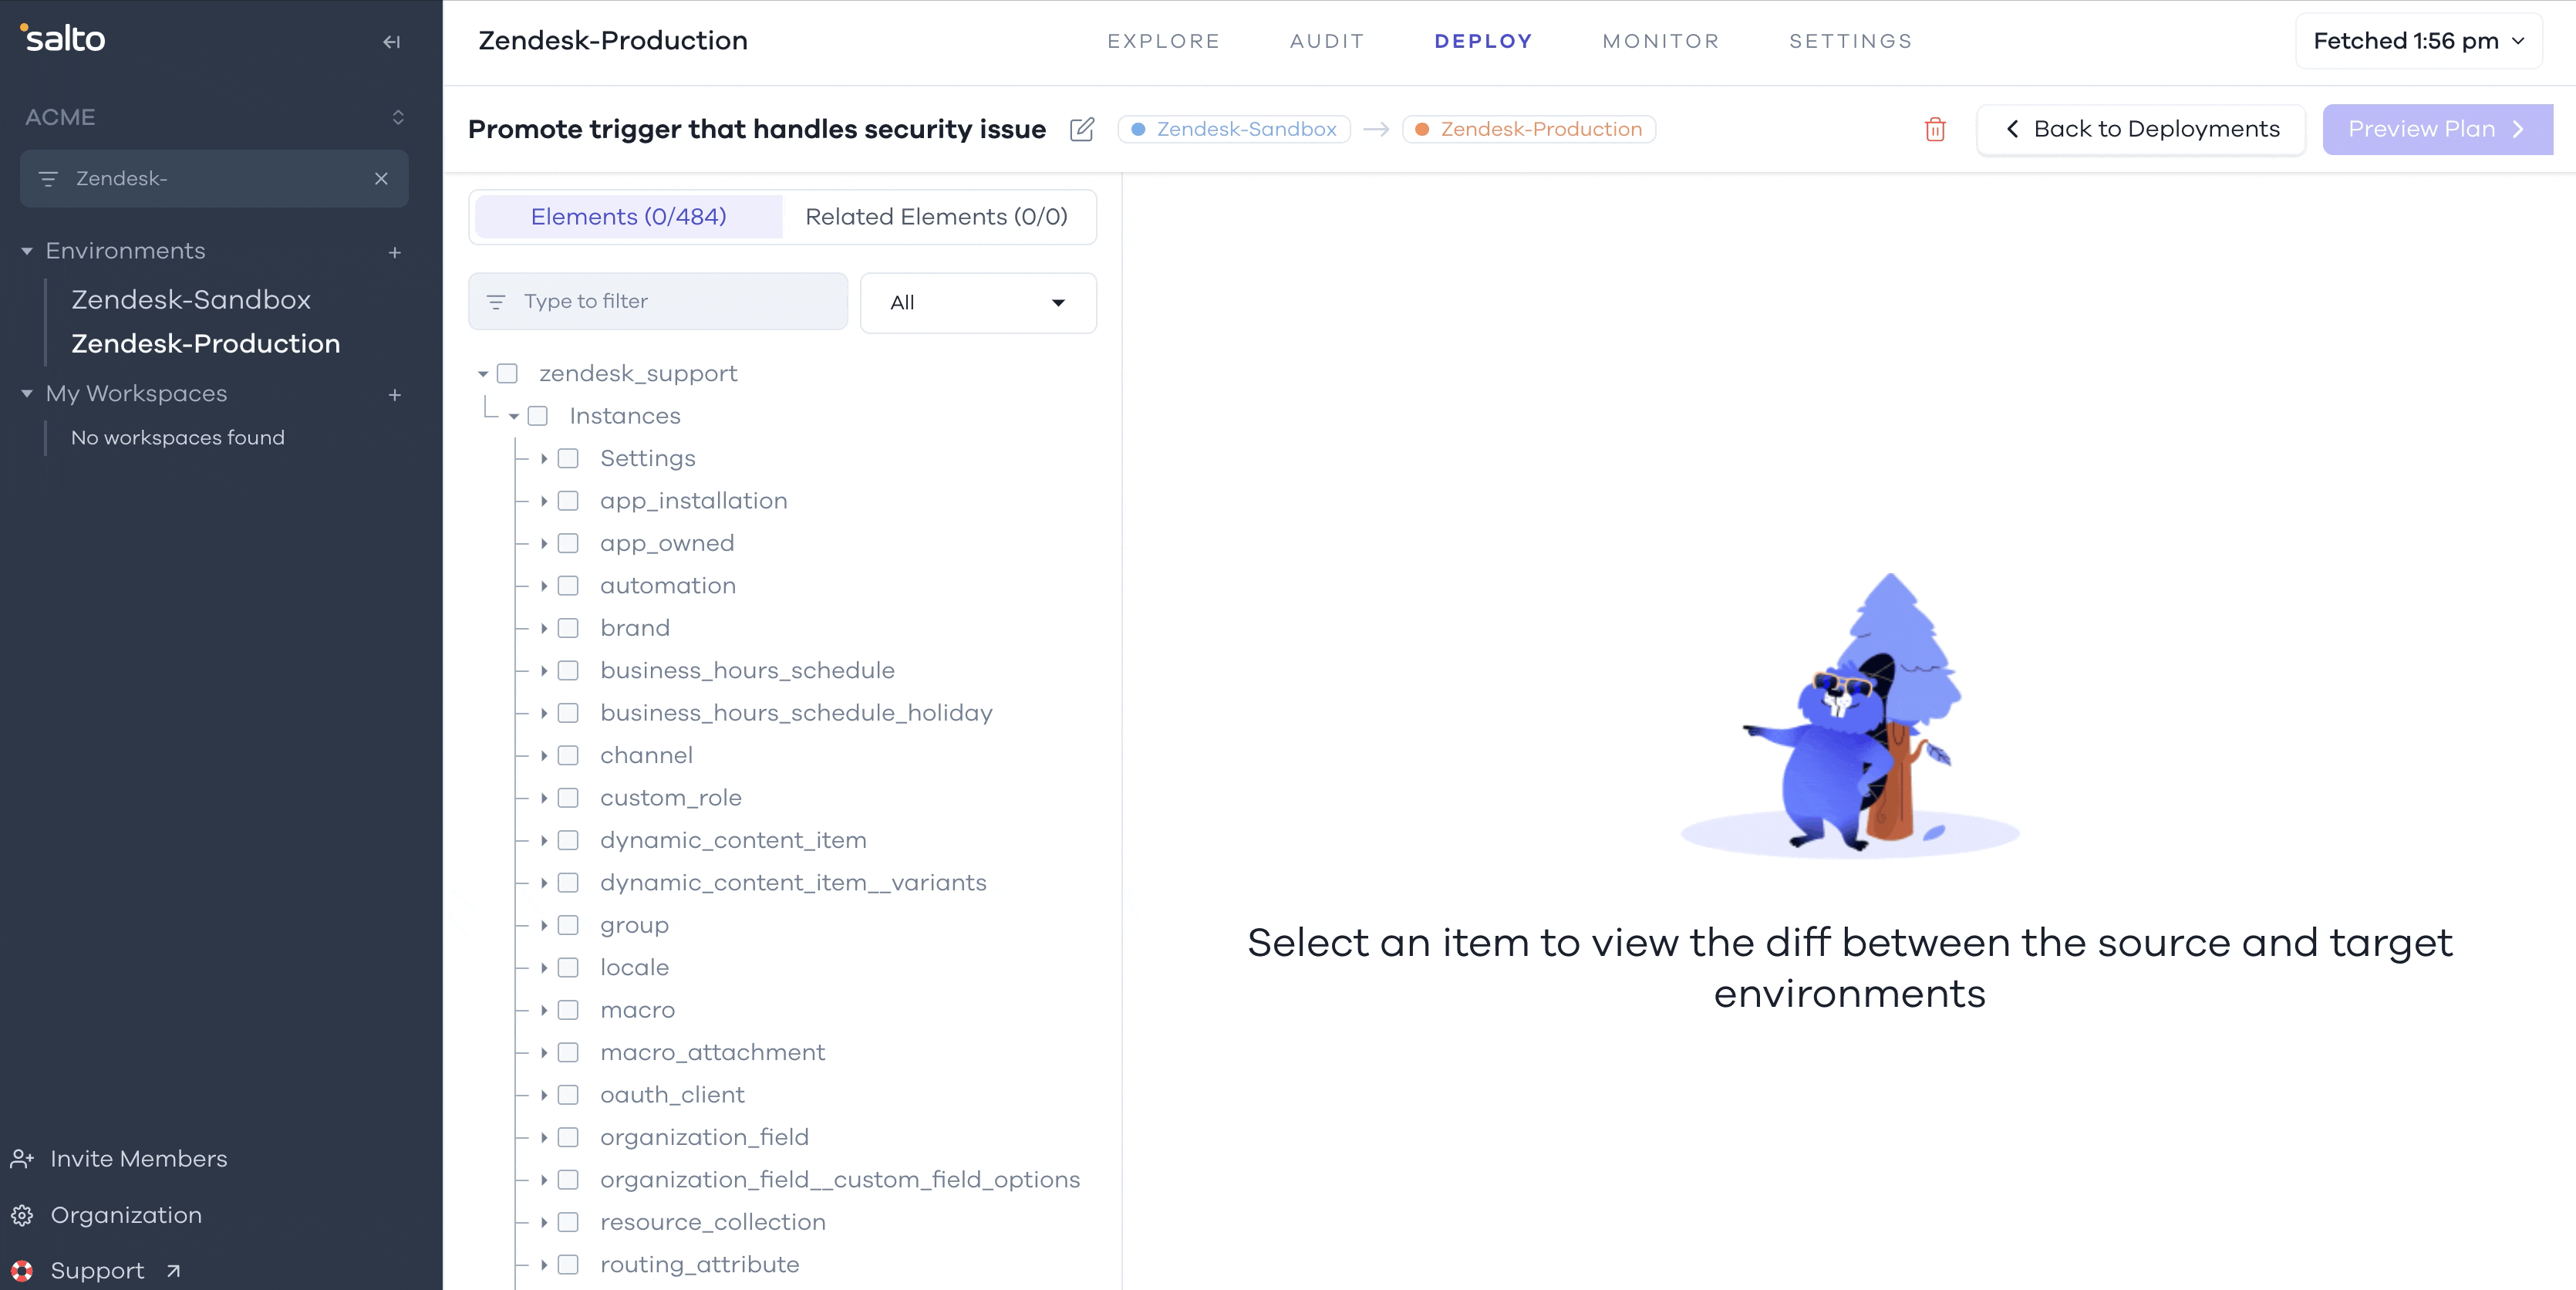Screen dimensions: 2576x1290
Task: Open the Fetched 1:56 pm dropdown
Action: [x=2419, y=41]
